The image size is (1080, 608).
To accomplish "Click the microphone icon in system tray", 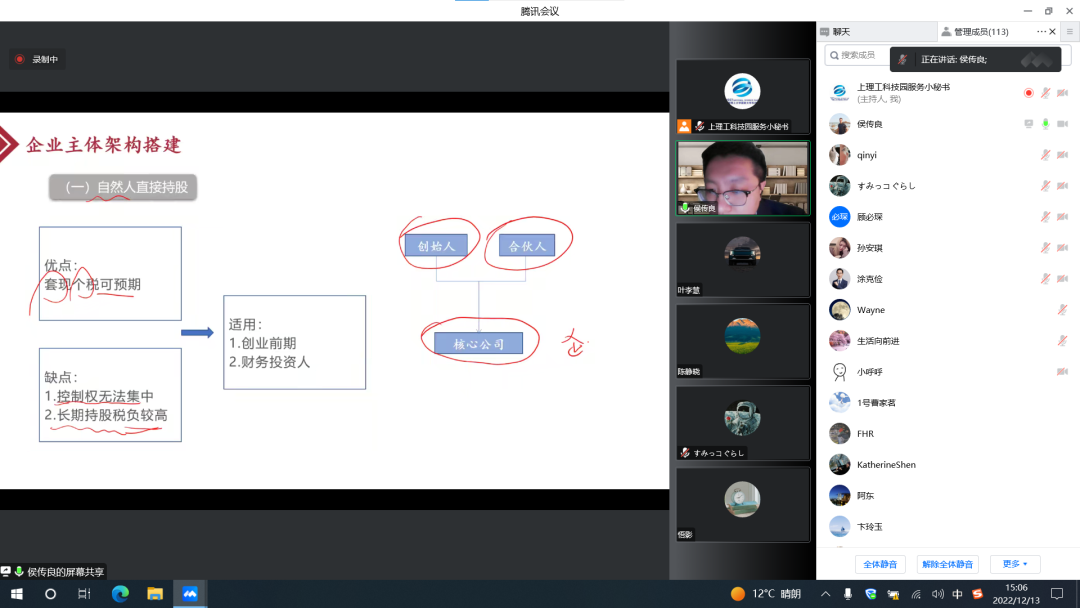I will tap(848, 594).
